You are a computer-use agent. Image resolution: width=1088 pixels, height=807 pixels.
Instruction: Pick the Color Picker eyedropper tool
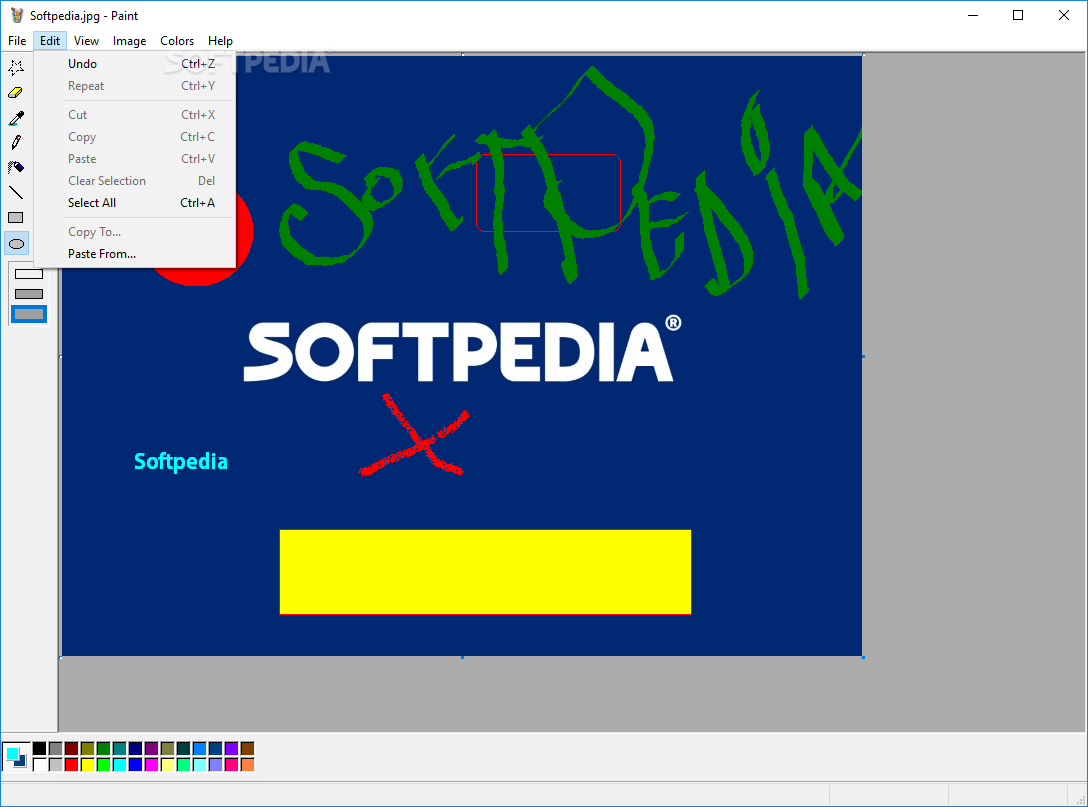tap(16, 118)
